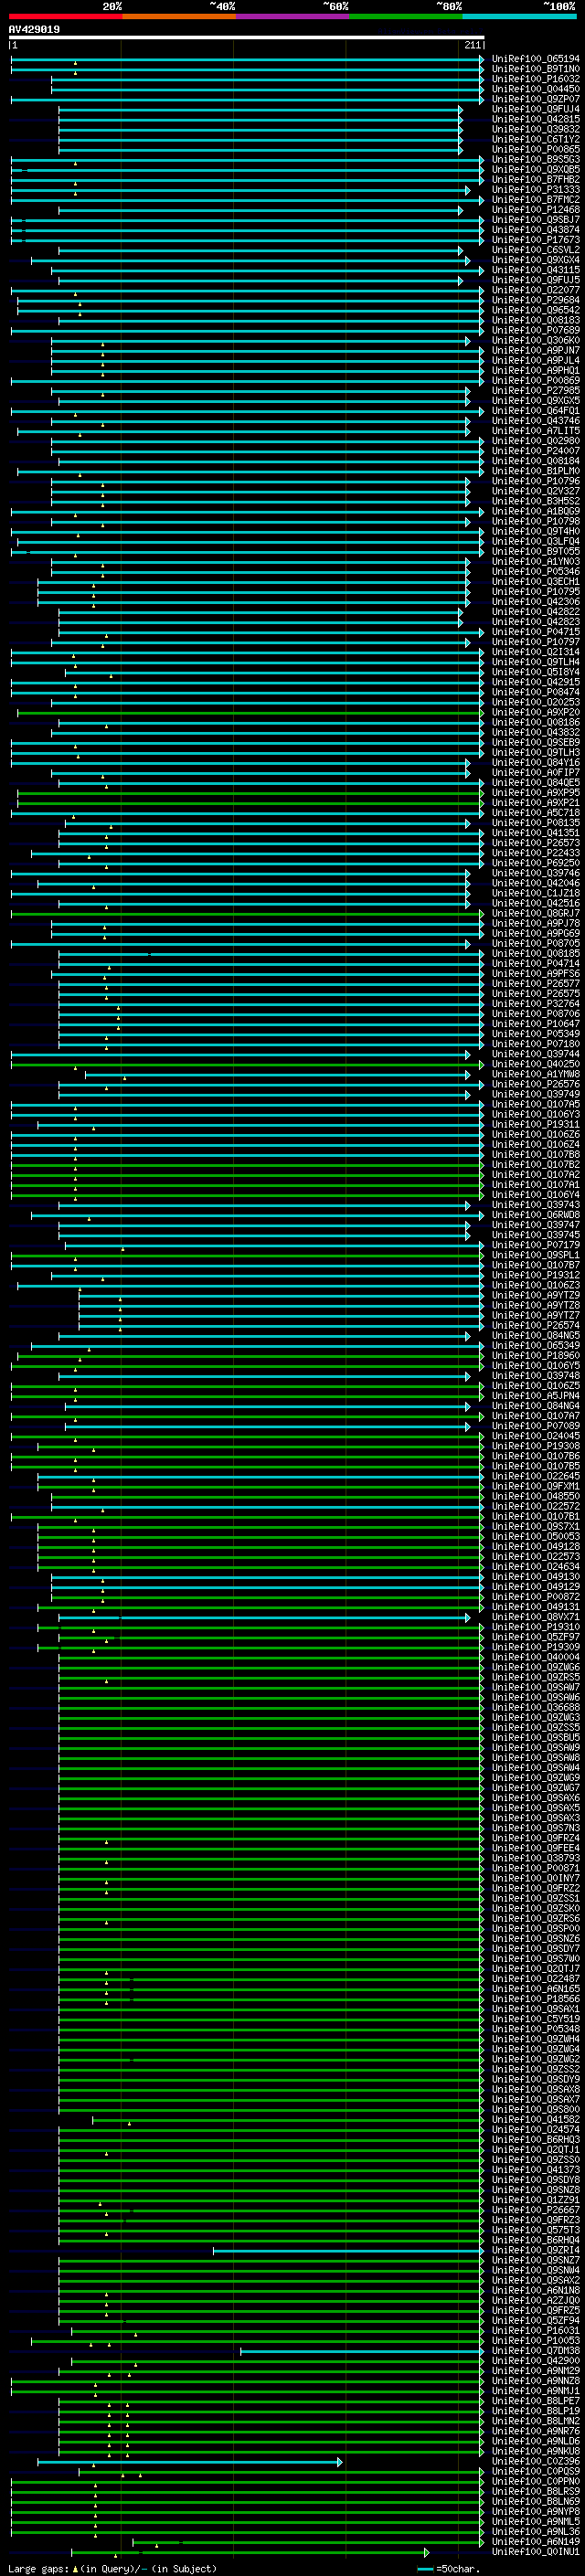This screenshot has height=2576, width=585.
Task: Select hit label UniRef100_P29684
Action: tap(536, 300)
